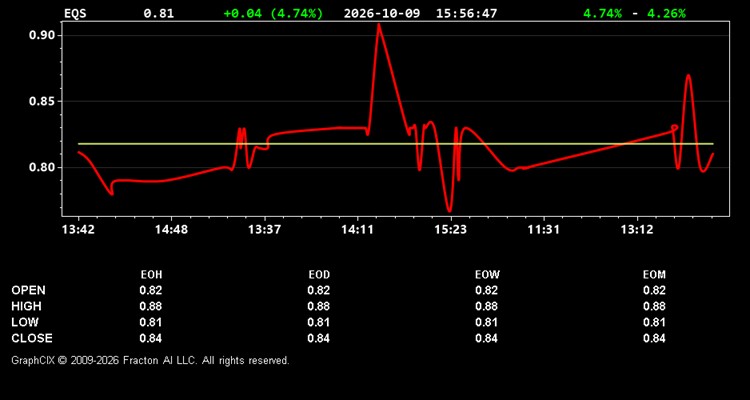Click the red price spike above 0.90

379,29
